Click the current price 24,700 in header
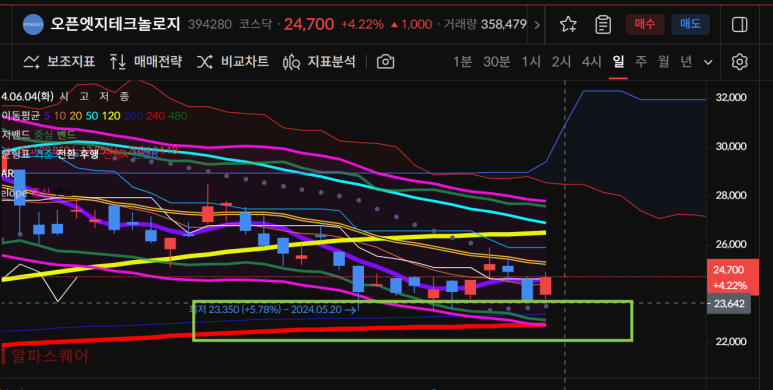 [x=309, y=24]
